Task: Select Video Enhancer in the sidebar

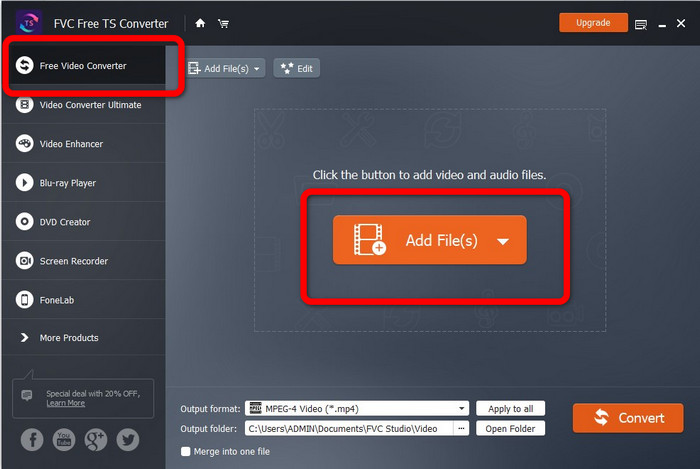Action: (84, 144)
